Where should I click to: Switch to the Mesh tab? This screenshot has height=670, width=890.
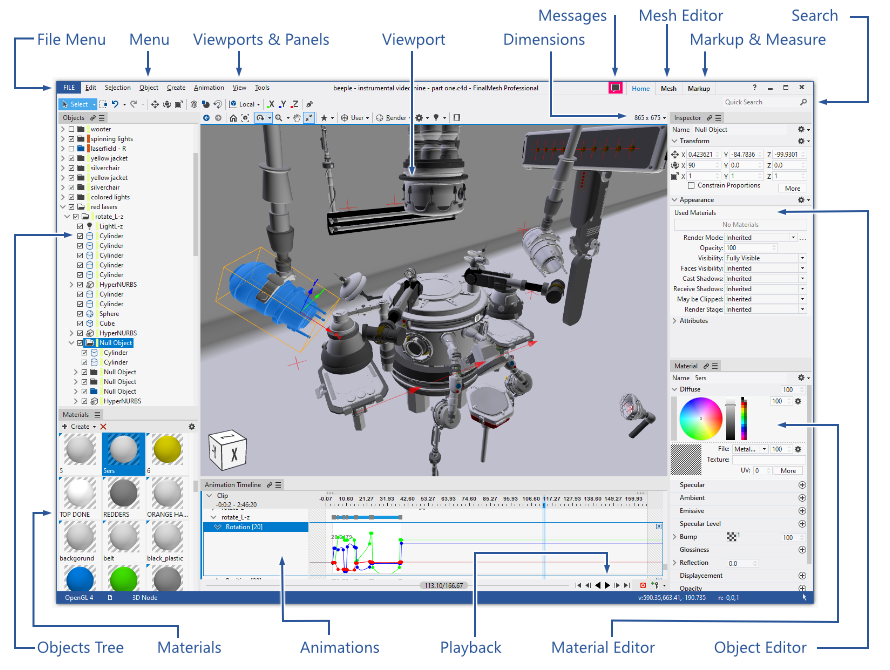[x=668, y=89]
